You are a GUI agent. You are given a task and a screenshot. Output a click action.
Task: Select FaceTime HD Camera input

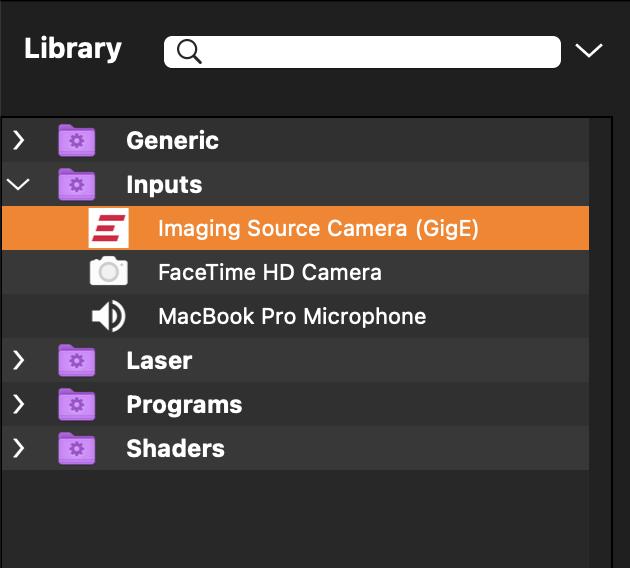tap(269, 272)
